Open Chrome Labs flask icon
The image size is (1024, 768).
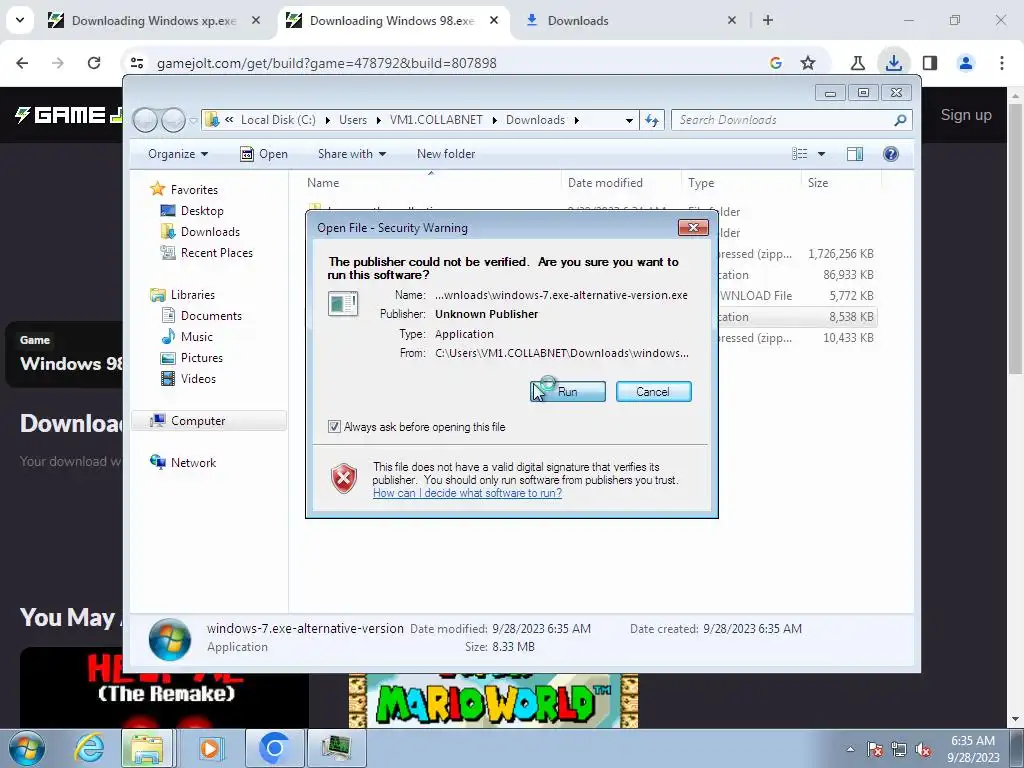click(x=857, y=63)
